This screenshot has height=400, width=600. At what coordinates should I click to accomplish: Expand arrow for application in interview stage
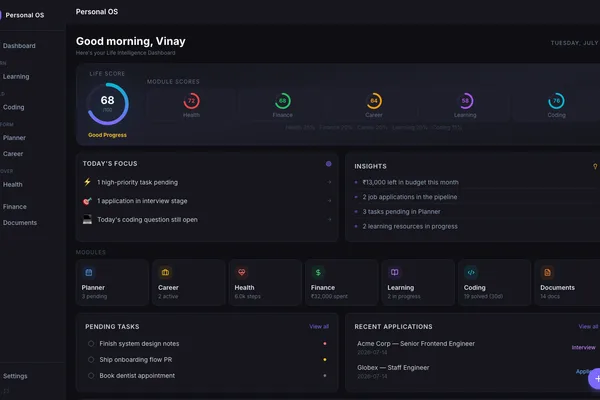329,201
